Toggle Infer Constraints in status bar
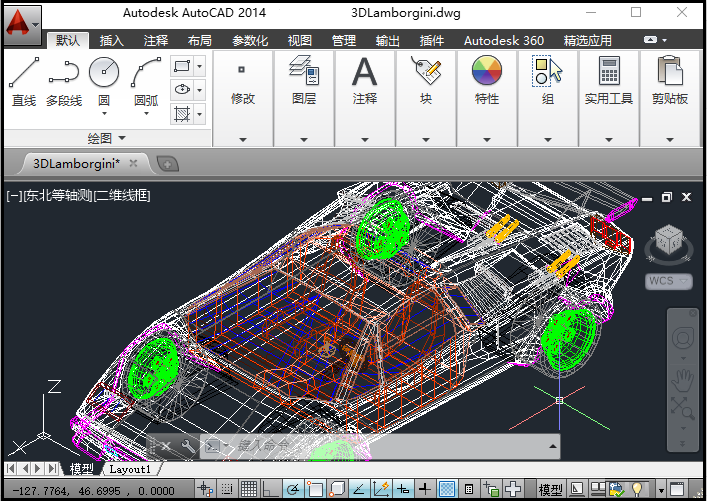The image size is (707, 501). tap(204, 489)
